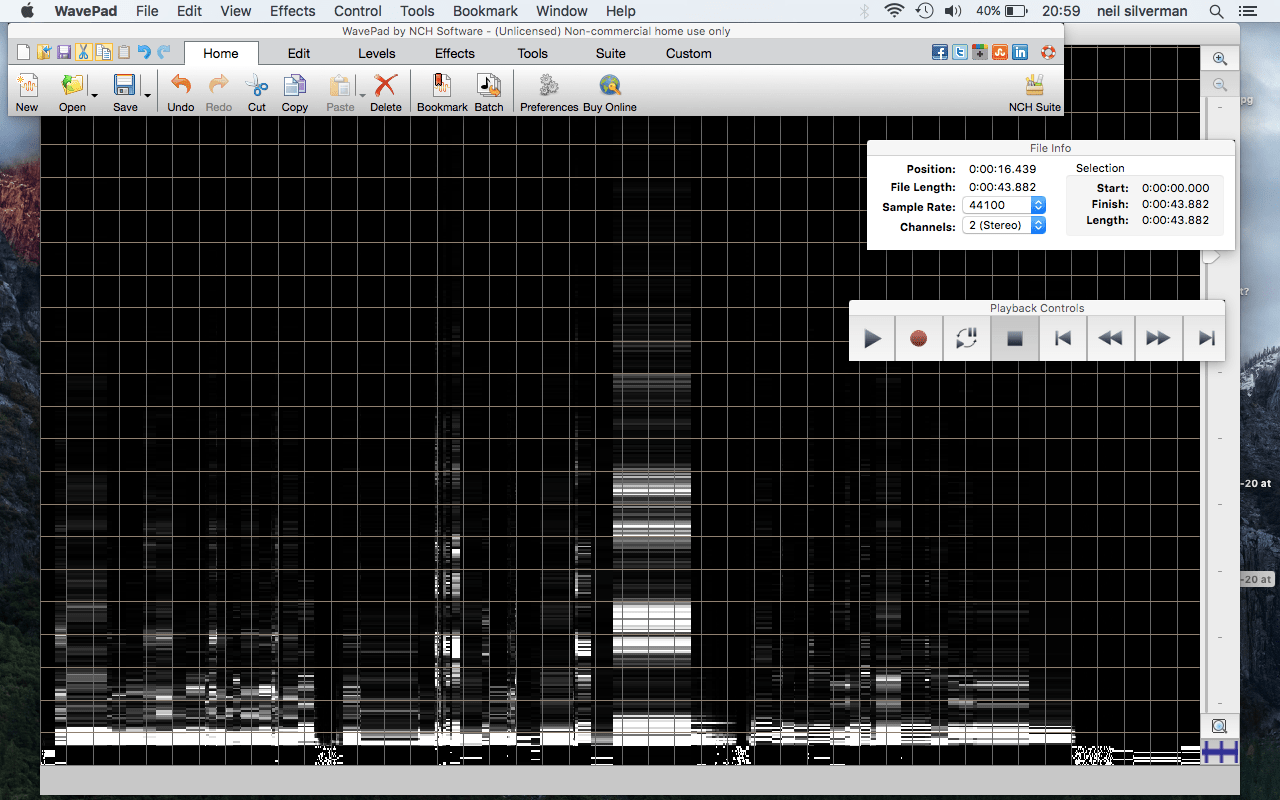Open Preferences from the toolbar
Image resolution: width=1280 pixels, height=800 pixels.
(x=549, y=92)
